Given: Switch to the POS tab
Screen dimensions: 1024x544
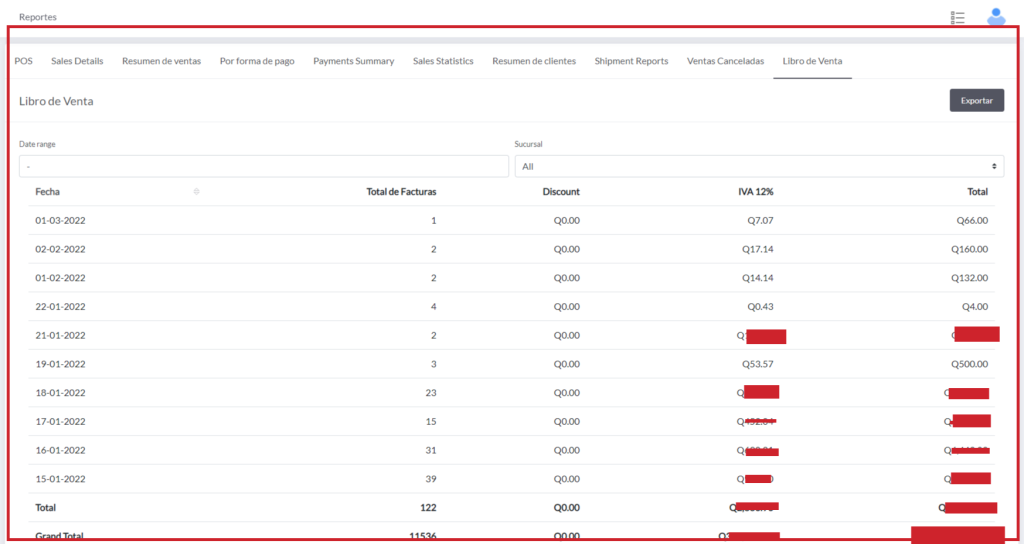Looking at the screenshot, I should tap(23, 61).
